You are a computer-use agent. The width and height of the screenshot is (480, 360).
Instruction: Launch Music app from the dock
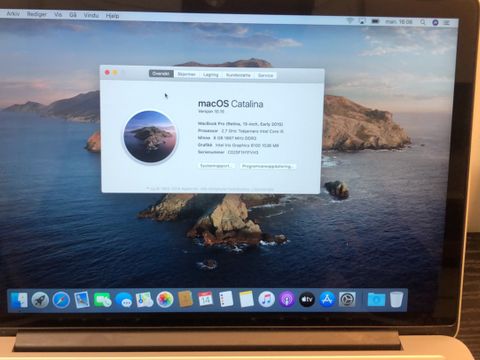click(x=266, y=299)
